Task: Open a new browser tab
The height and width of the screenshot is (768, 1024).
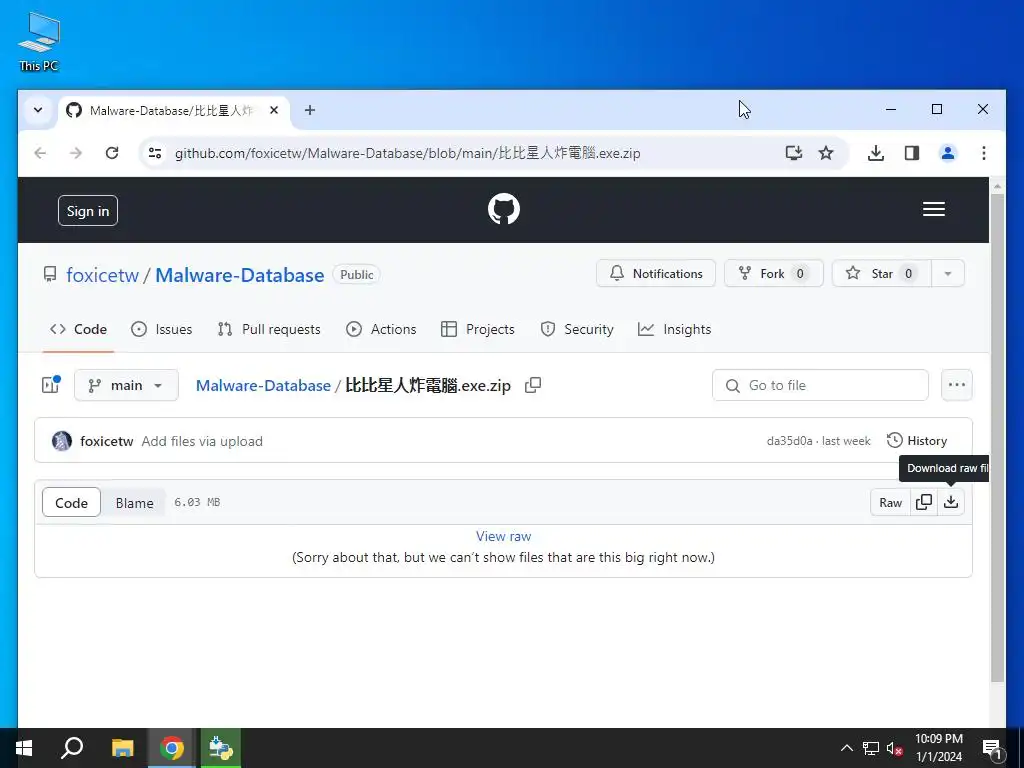Action: point(310,110)
